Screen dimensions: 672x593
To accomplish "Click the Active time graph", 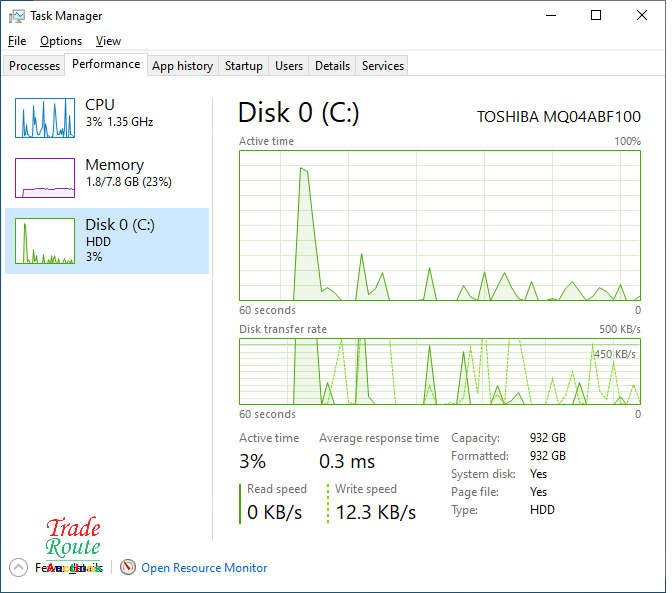I will point(440,225).
